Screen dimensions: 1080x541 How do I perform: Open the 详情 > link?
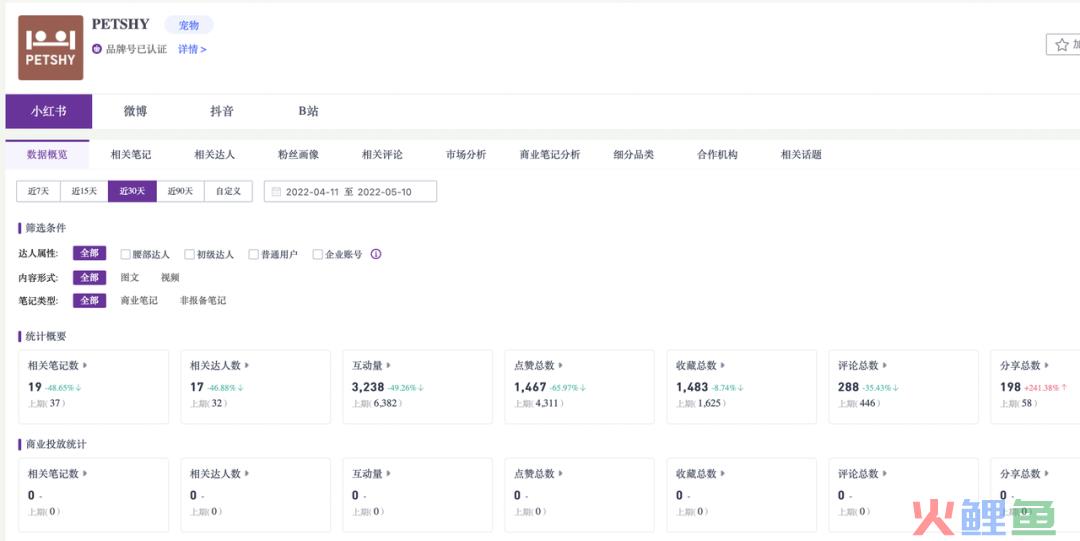pyautogui.click(x=192, y=49)
